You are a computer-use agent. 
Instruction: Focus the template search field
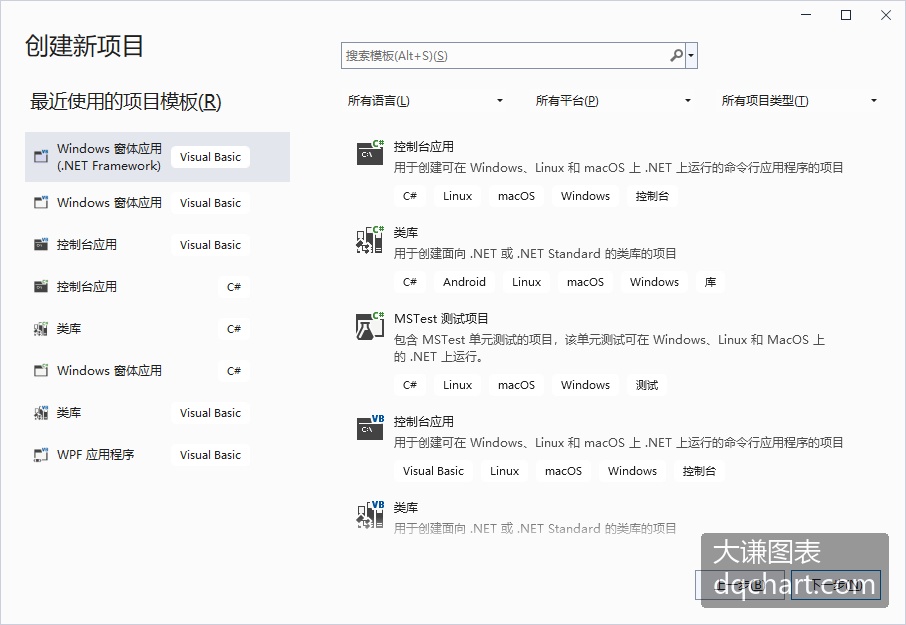point(513,55)
